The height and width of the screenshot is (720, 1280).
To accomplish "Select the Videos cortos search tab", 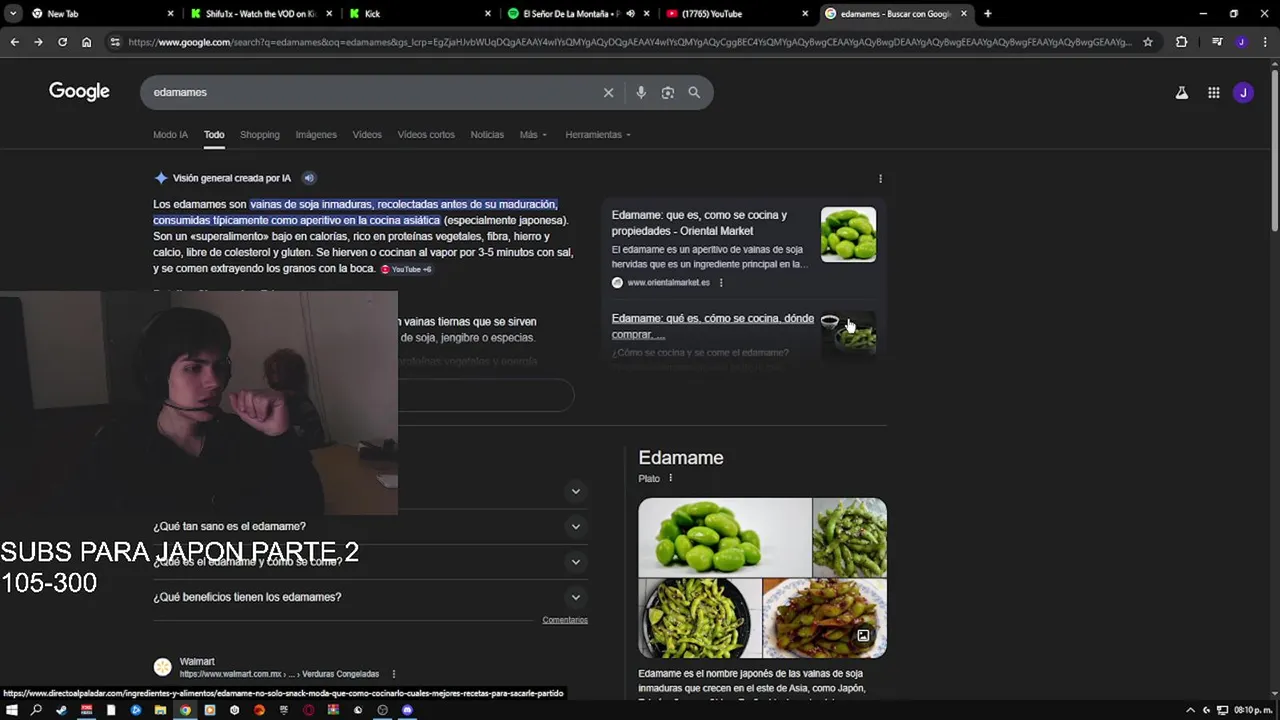I will (x=426, y=134).
